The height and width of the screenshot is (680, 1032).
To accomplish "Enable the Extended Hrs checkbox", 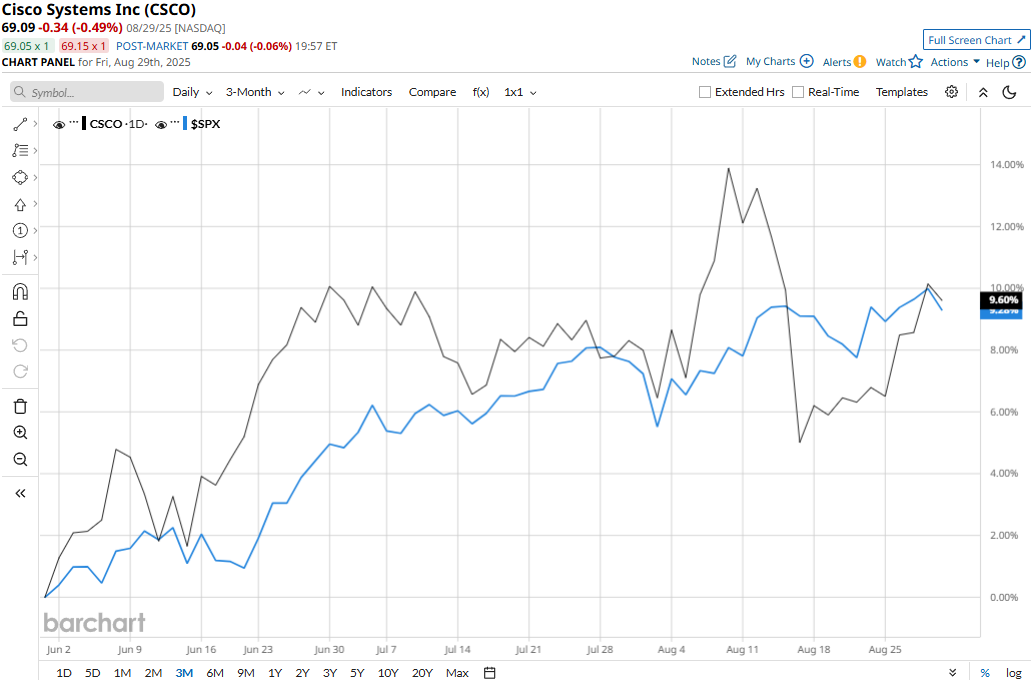I will [705, 92].
